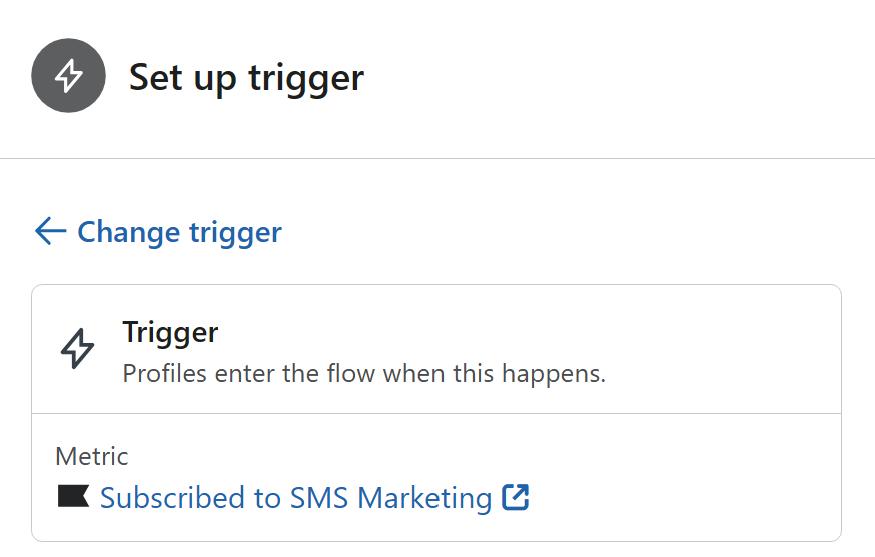Click "Profiles enter the flow when this happens" text
Screen dimensions: 875x557
point(364,374)
